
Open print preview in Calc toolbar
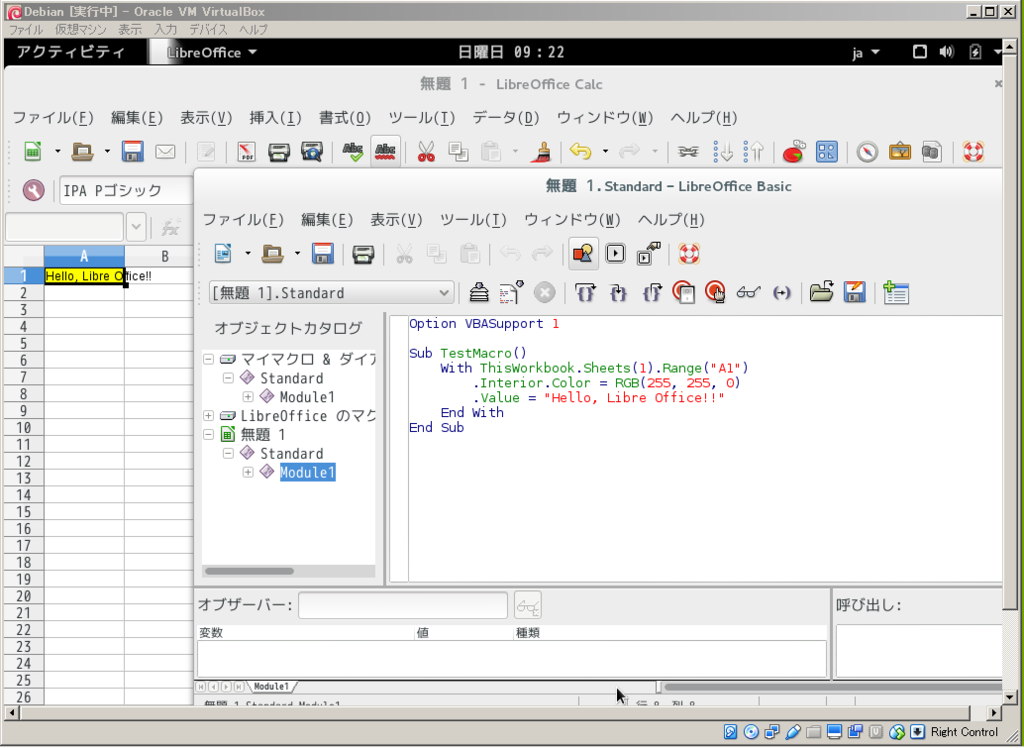tap(312, 152)
